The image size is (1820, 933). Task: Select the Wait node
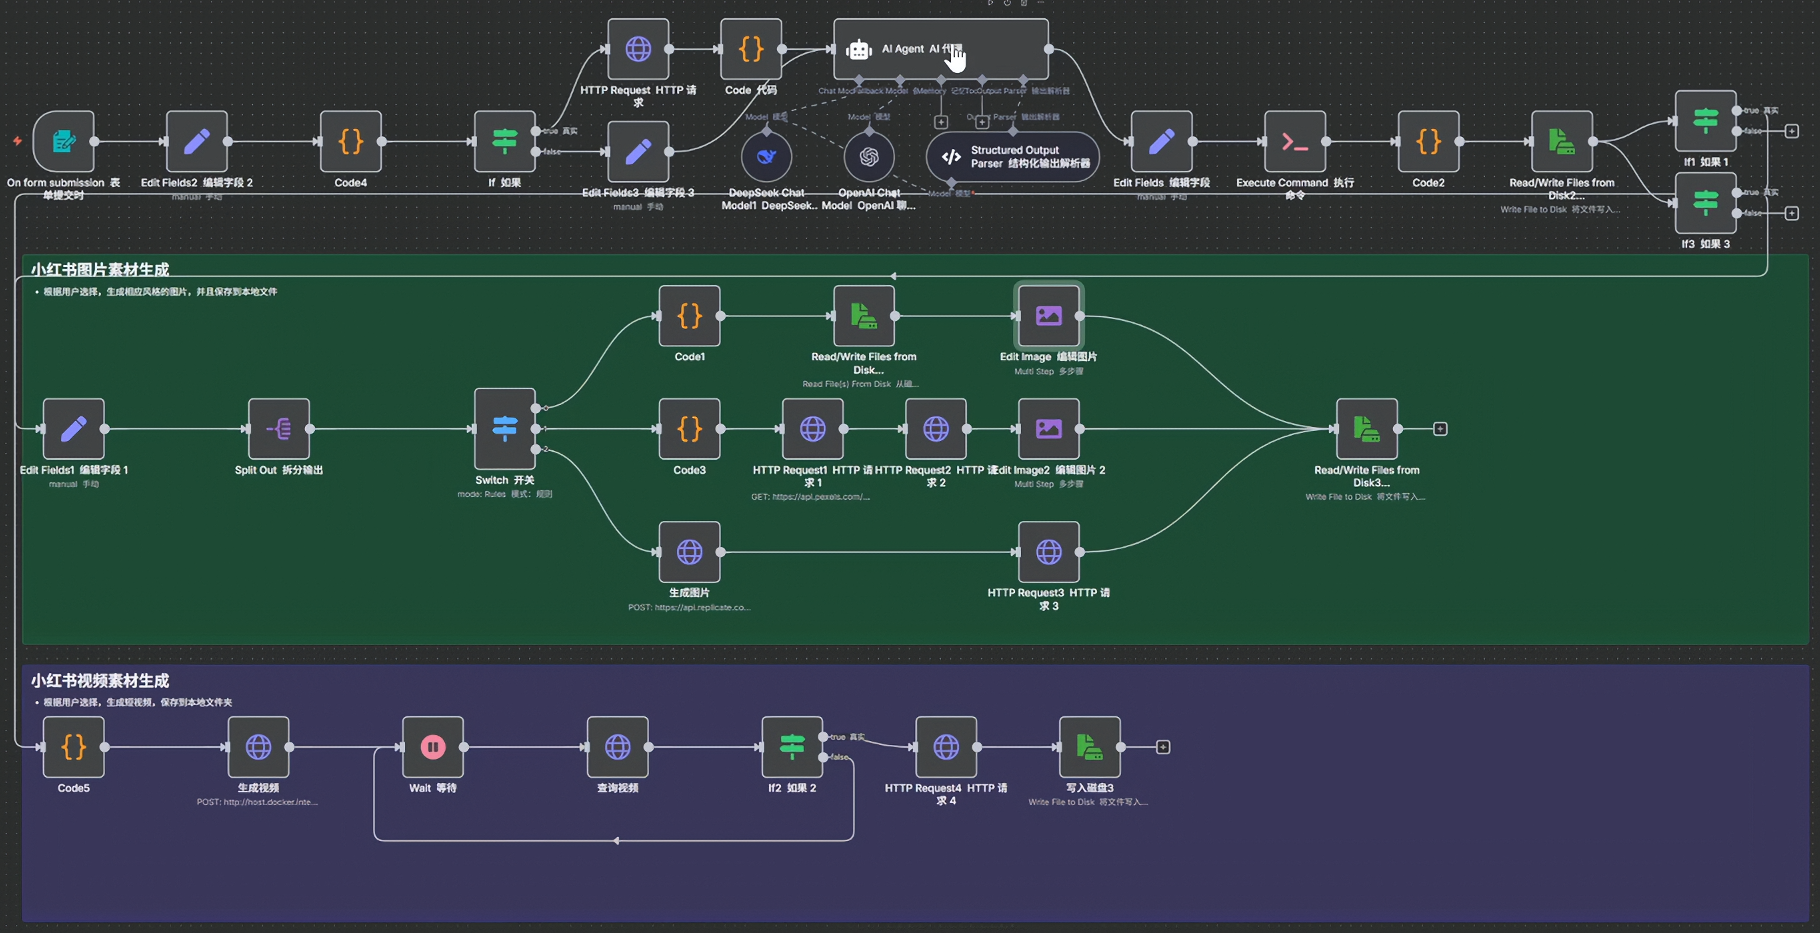(433, 747)
